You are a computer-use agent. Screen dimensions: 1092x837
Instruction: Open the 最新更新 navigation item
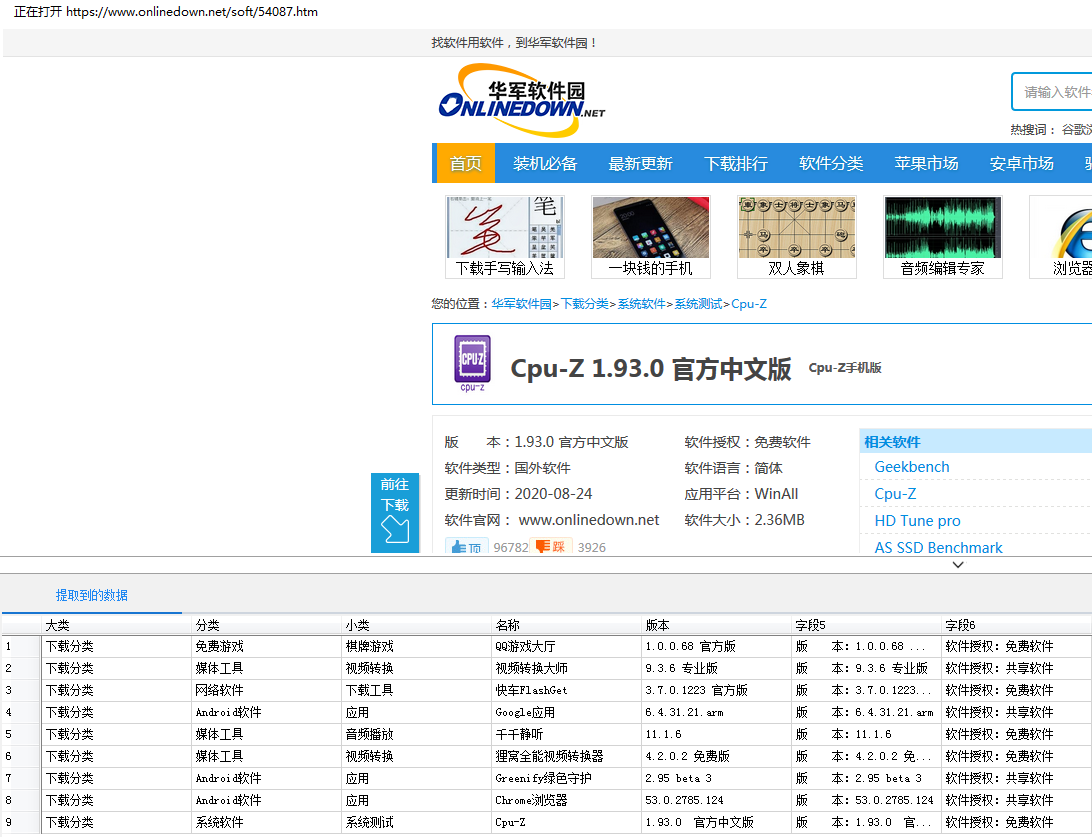click(x=641, y=164)
